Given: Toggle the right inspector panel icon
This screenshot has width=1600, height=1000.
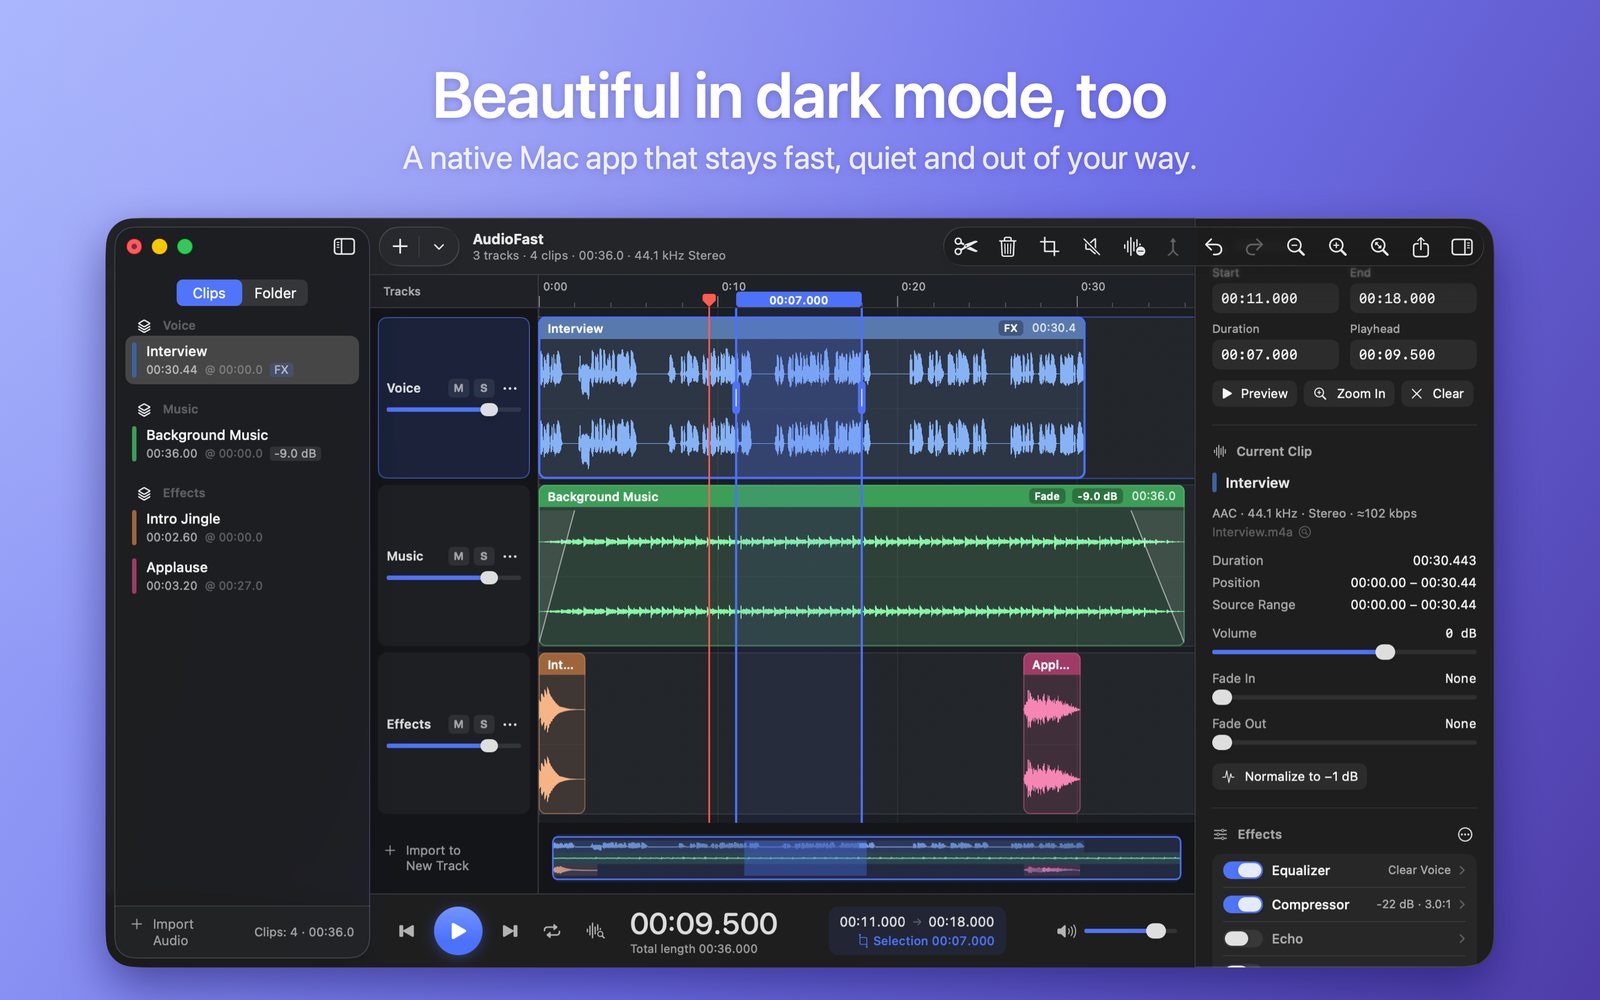Looking at the screenshot, I should tap(1462, 247).
